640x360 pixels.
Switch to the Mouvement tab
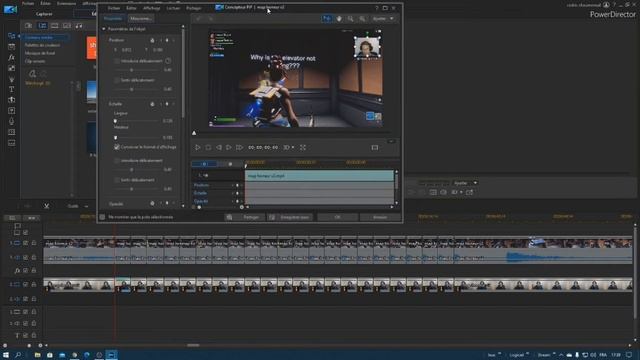point(141,18)
